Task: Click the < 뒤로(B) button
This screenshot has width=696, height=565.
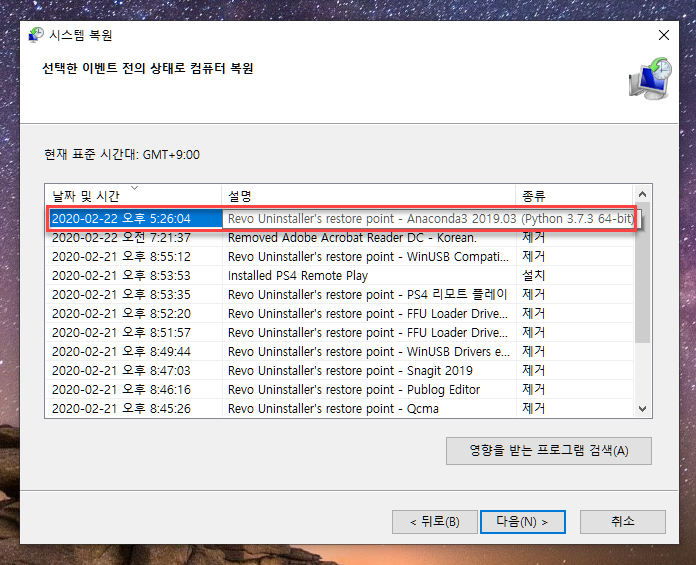Action: point(435,522)
